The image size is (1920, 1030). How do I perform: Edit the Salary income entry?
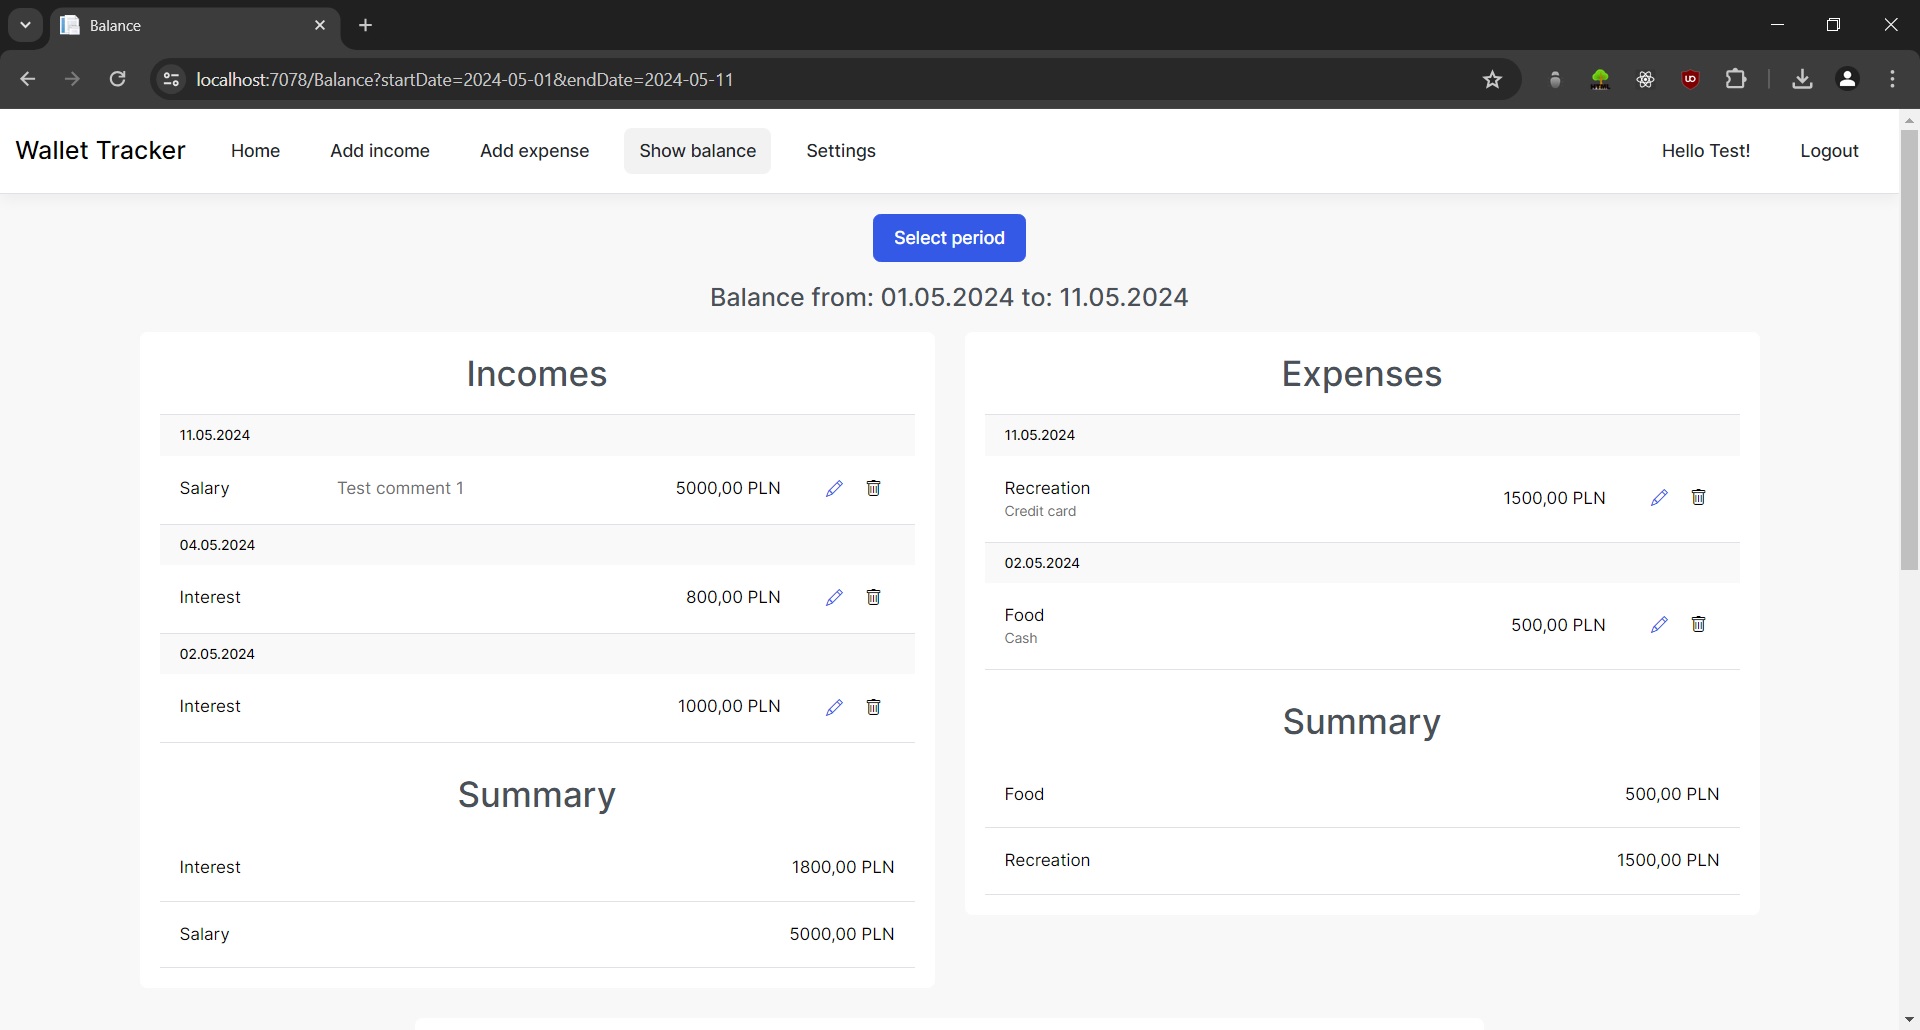(834, 488)
